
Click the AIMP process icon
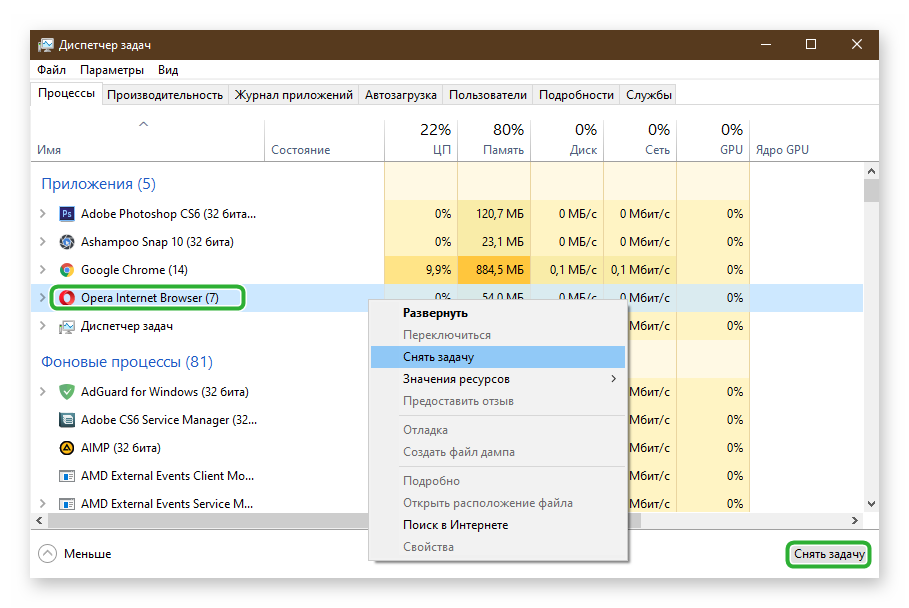pyautogui.click(x=67, y=448)
